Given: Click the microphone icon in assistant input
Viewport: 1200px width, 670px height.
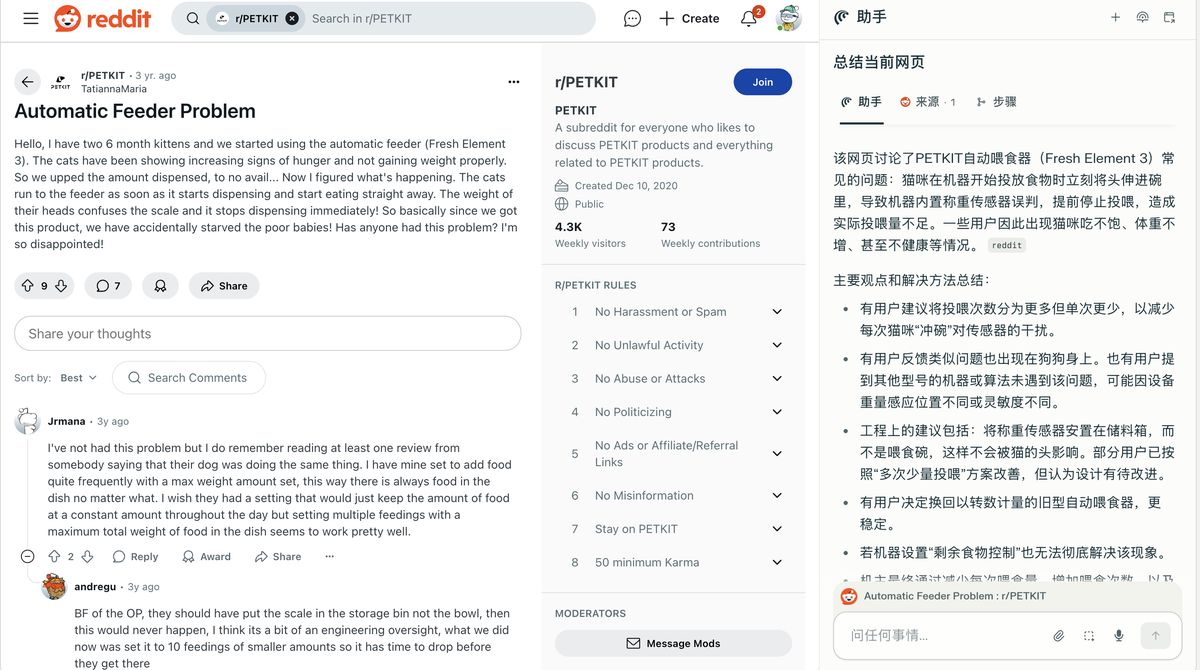Looking at the screenshot, I should click(x=1119, y=635).
